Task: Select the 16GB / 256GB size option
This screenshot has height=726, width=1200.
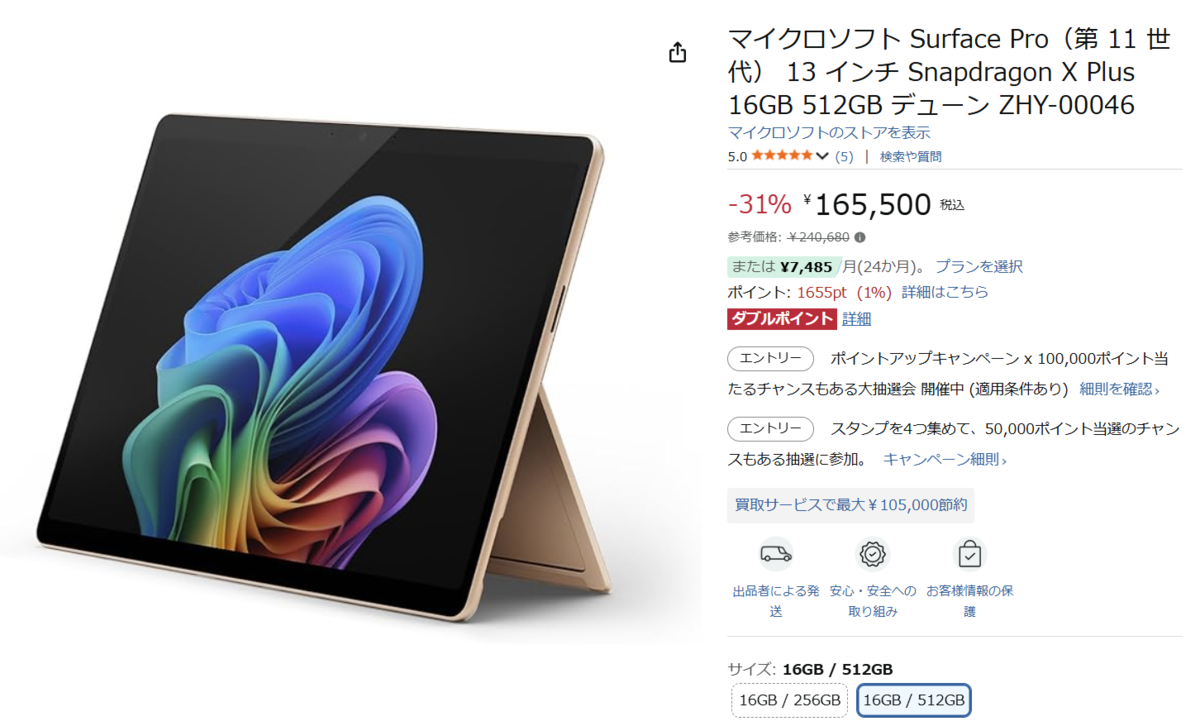Action: coord(789,700)
